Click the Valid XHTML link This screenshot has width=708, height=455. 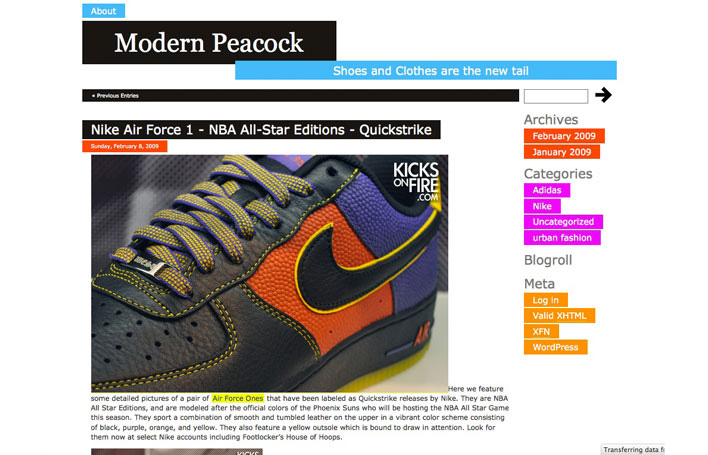(559, 316)
